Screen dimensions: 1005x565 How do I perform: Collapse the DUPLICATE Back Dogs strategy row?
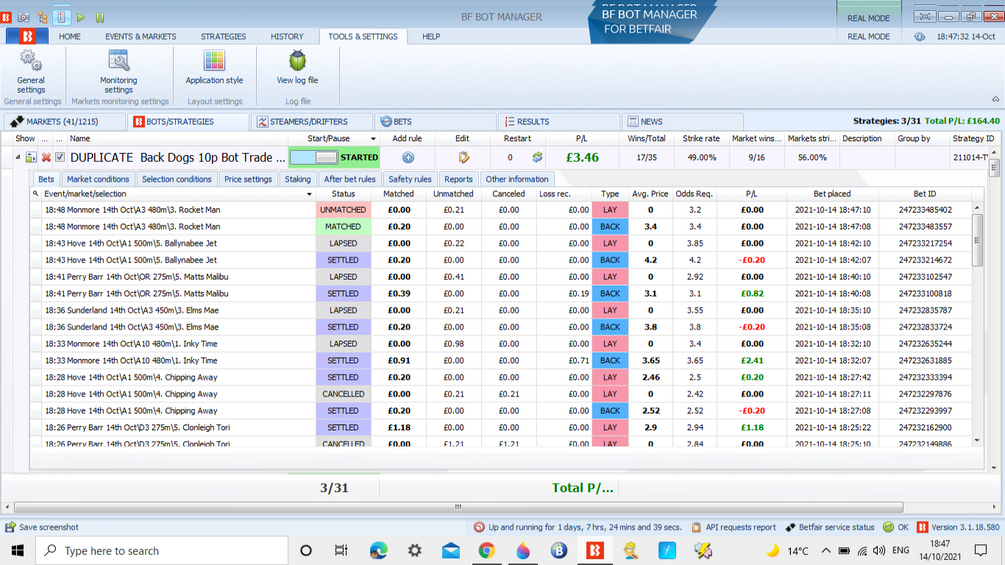[x=18, y=157]
